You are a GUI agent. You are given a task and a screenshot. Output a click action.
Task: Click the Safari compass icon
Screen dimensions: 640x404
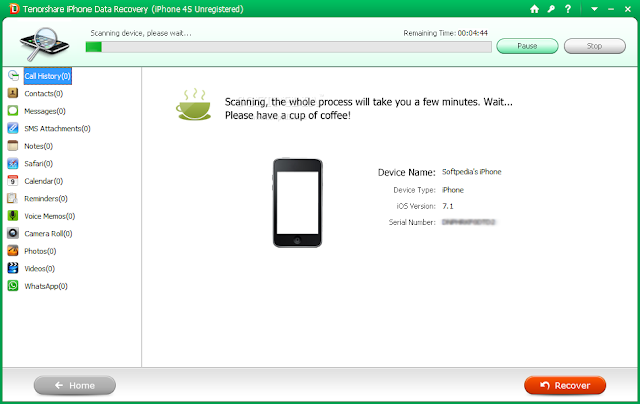pos(13,163)
